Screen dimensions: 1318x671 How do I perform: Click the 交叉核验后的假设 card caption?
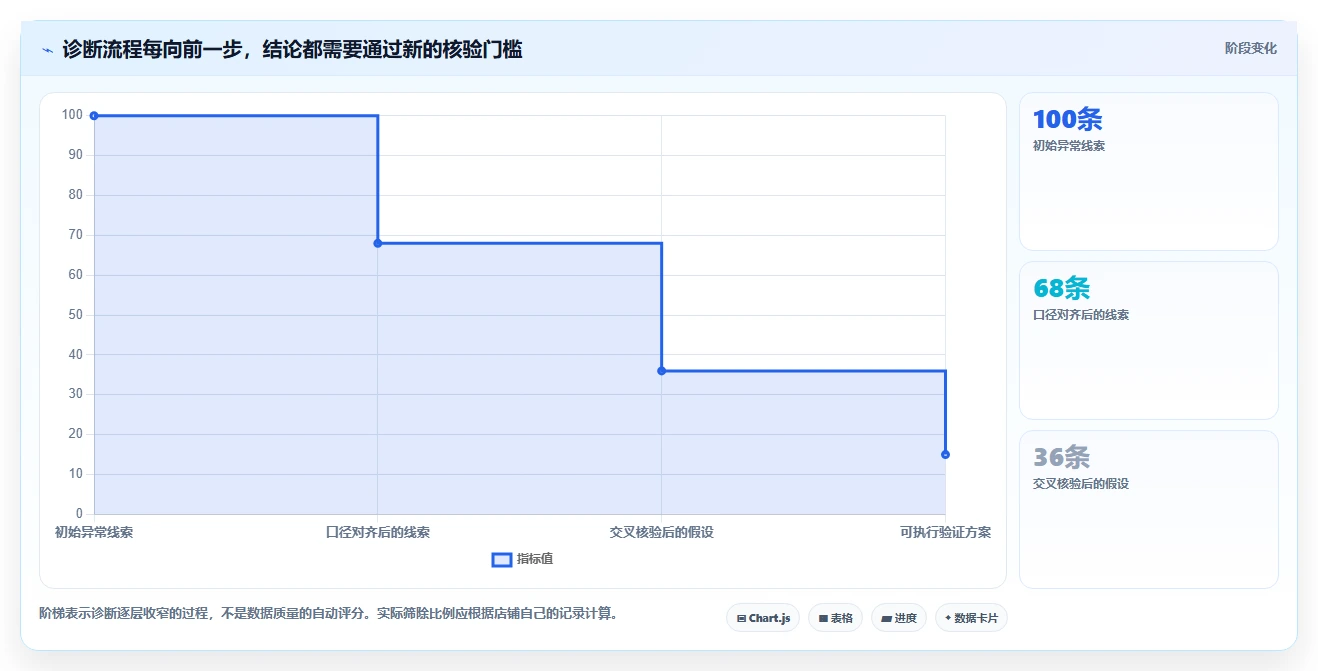[1081, 484]
